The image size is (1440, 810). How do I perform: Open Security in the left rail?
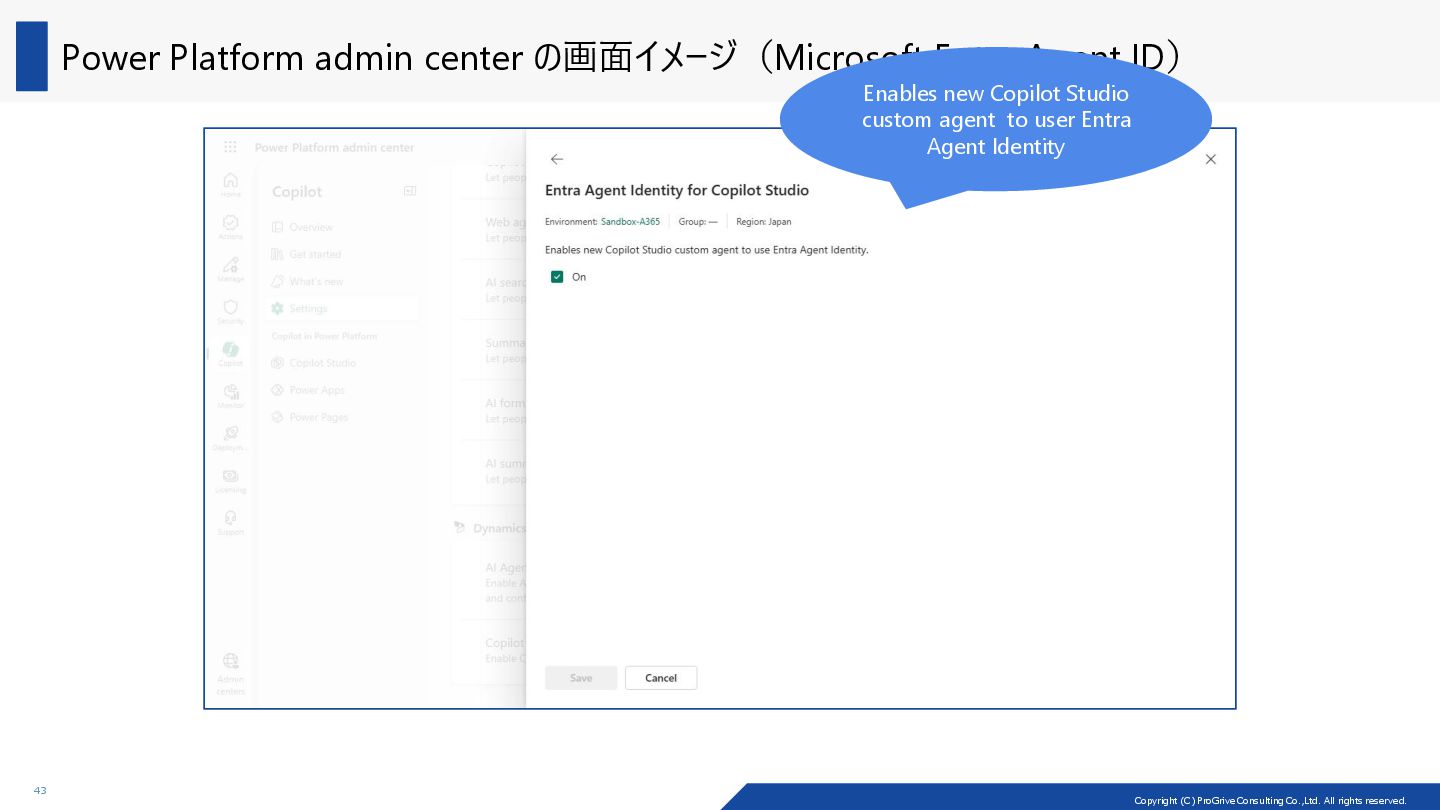[x=230, y=311]
